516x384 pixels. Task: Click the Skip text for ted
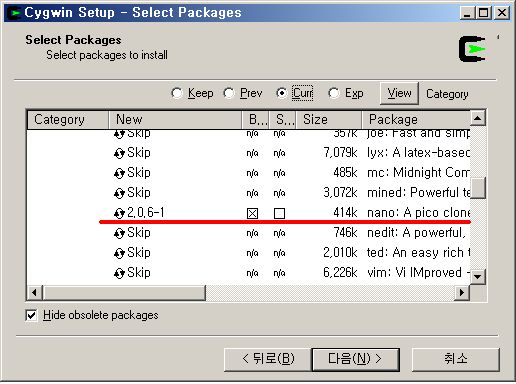(139, 253)
